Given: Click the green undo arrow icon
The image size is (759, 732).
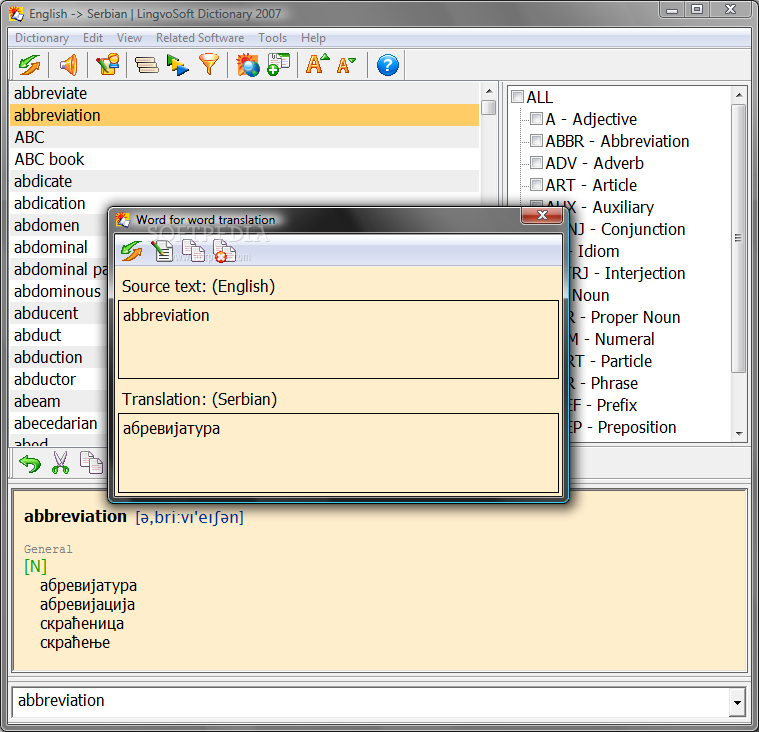Looking at the screenshot, I should (x=30, y=463).
